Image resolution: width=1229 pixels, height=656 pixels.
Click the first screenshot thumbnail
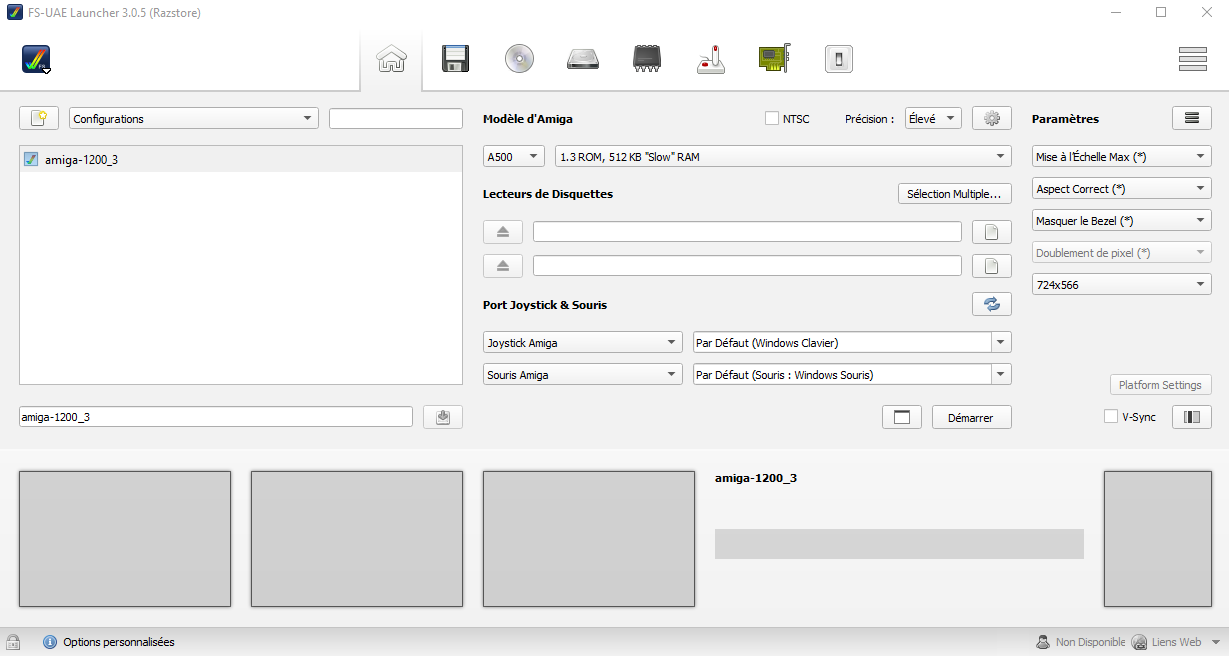(125, 539)
